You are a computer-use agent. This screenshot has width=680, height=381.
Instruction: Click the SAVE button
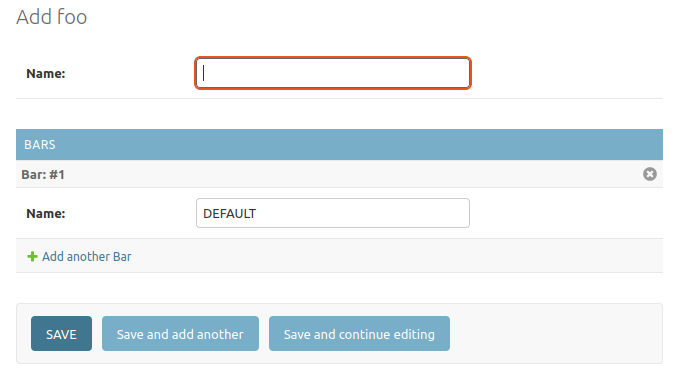coord(61,333)
